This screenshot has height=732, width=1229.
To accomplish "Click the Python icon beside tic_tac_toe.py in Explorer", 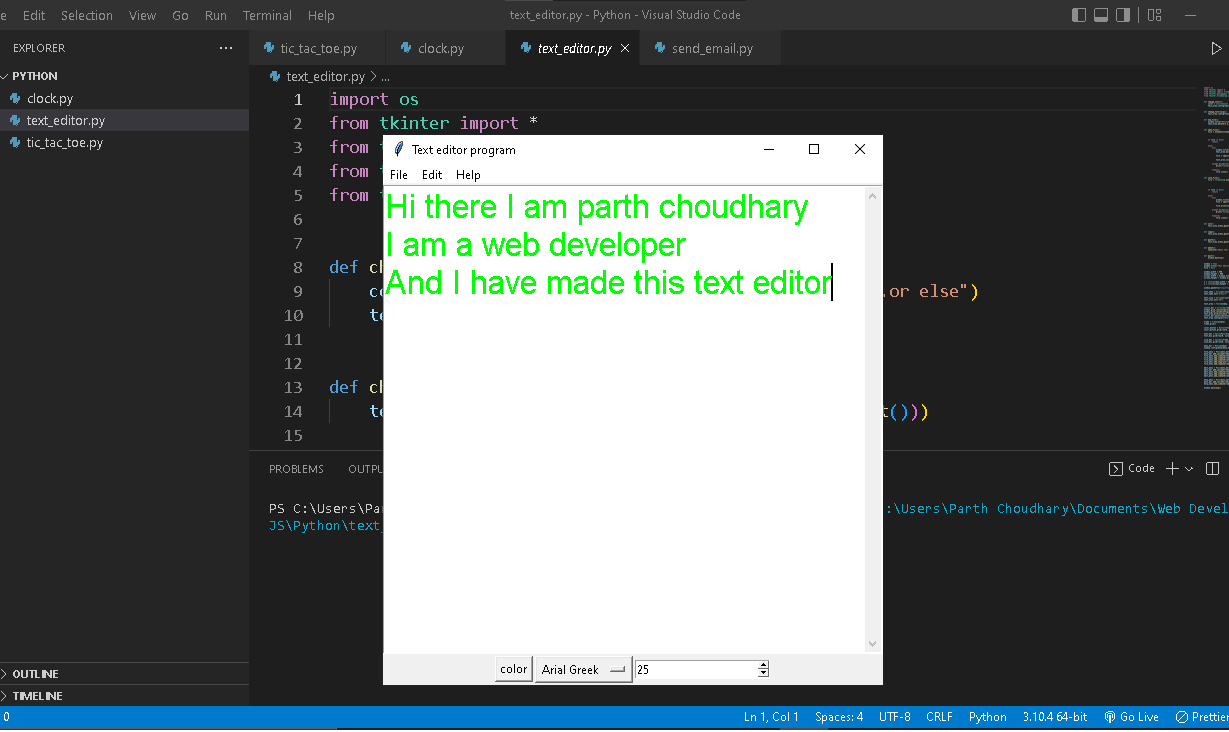I will coord(16,143).
